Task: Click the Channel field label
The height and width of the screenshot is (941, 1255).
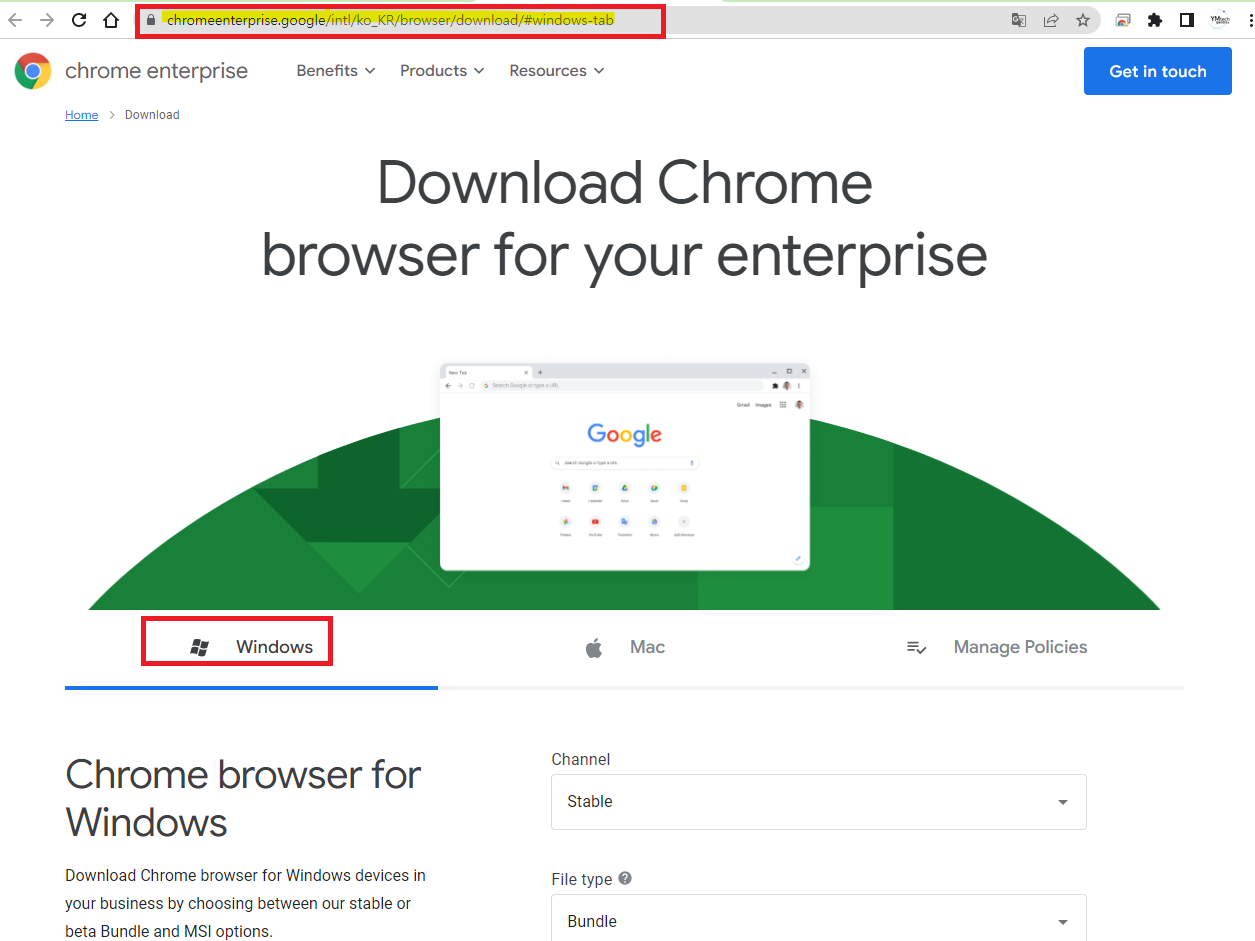Action: click(581, 759)
